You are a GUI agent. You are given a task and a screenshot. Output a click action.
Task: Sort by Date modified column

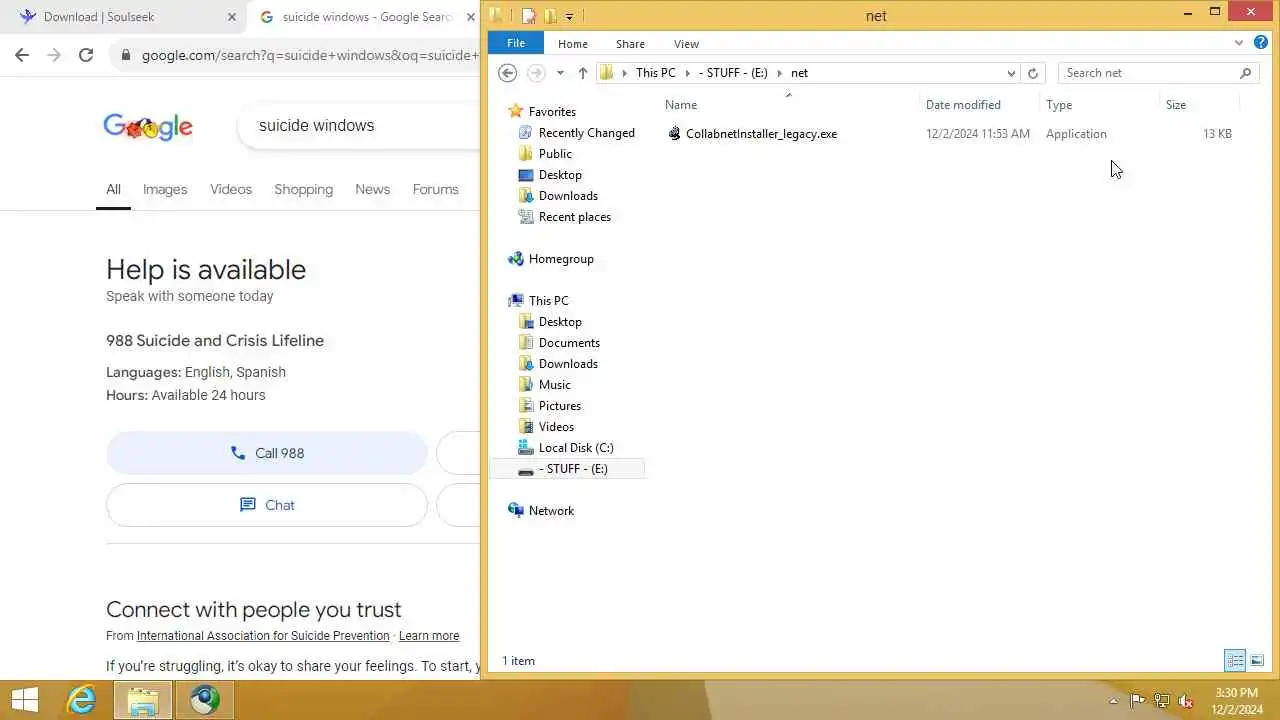(x=963, y=105)
